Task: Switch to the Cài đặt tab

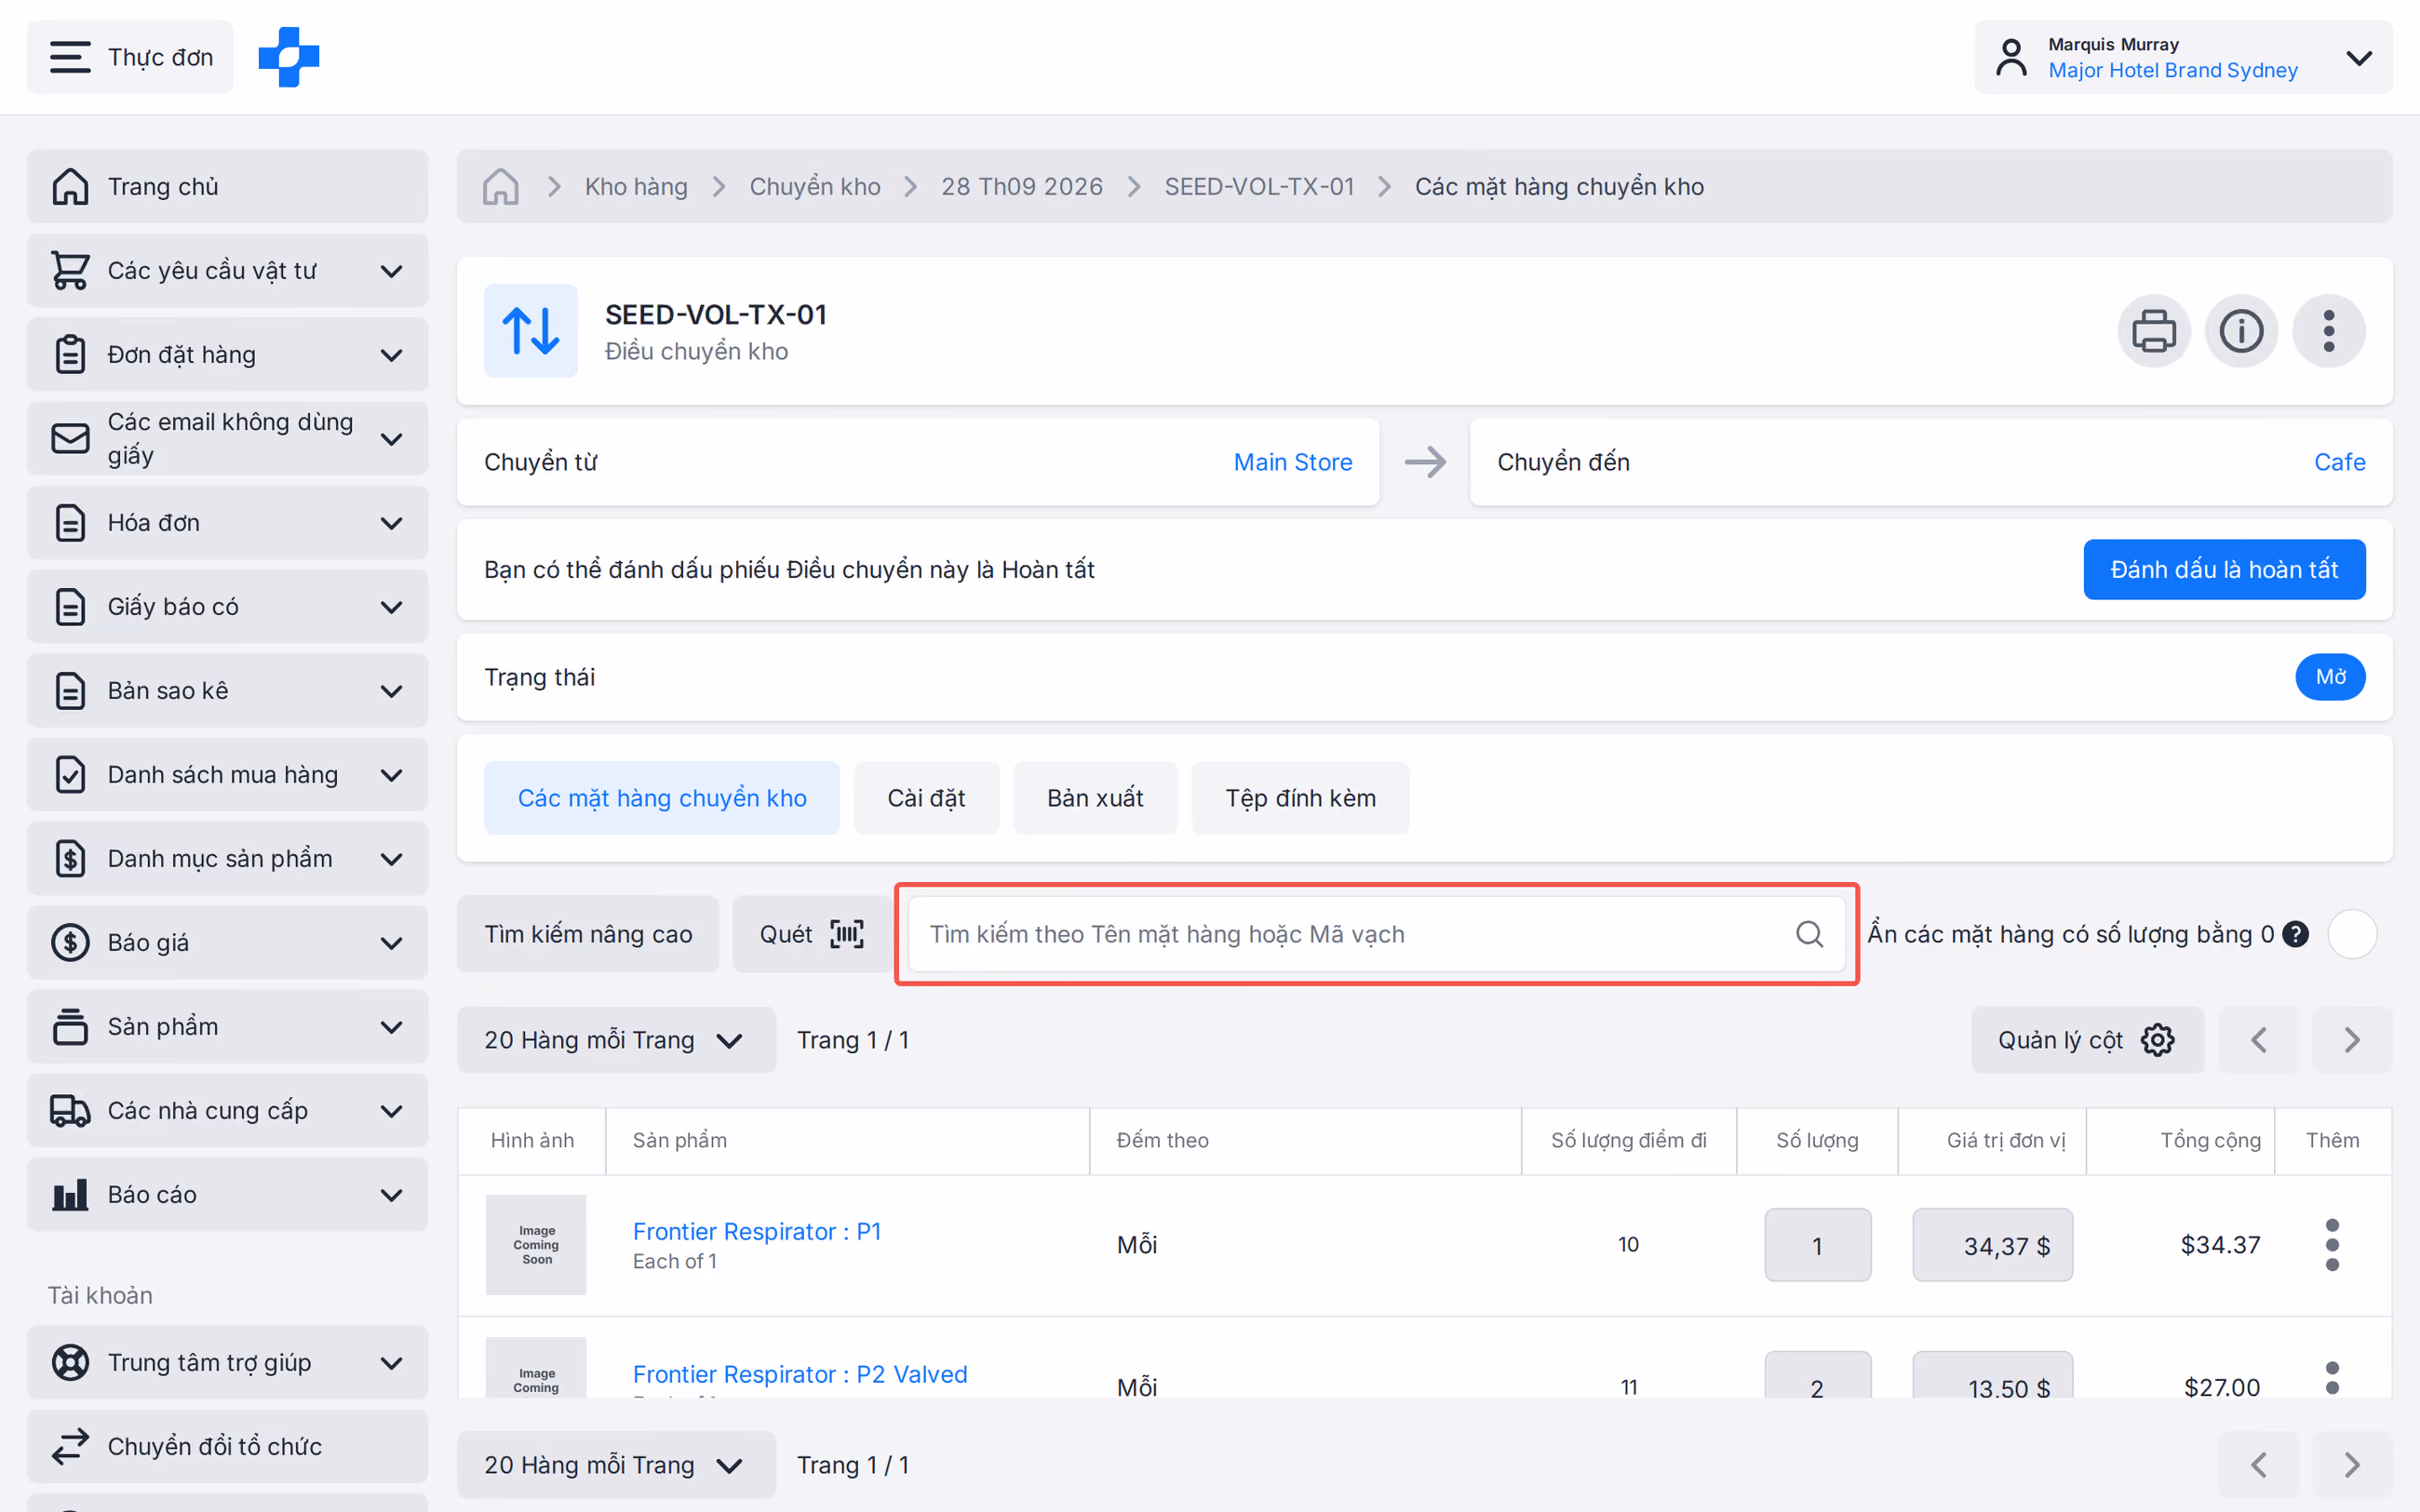Action: coord(926,798)
